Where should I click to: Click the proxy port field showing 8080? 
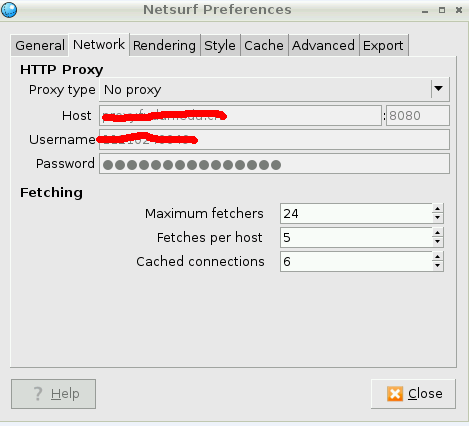click(x=418, y=116)
